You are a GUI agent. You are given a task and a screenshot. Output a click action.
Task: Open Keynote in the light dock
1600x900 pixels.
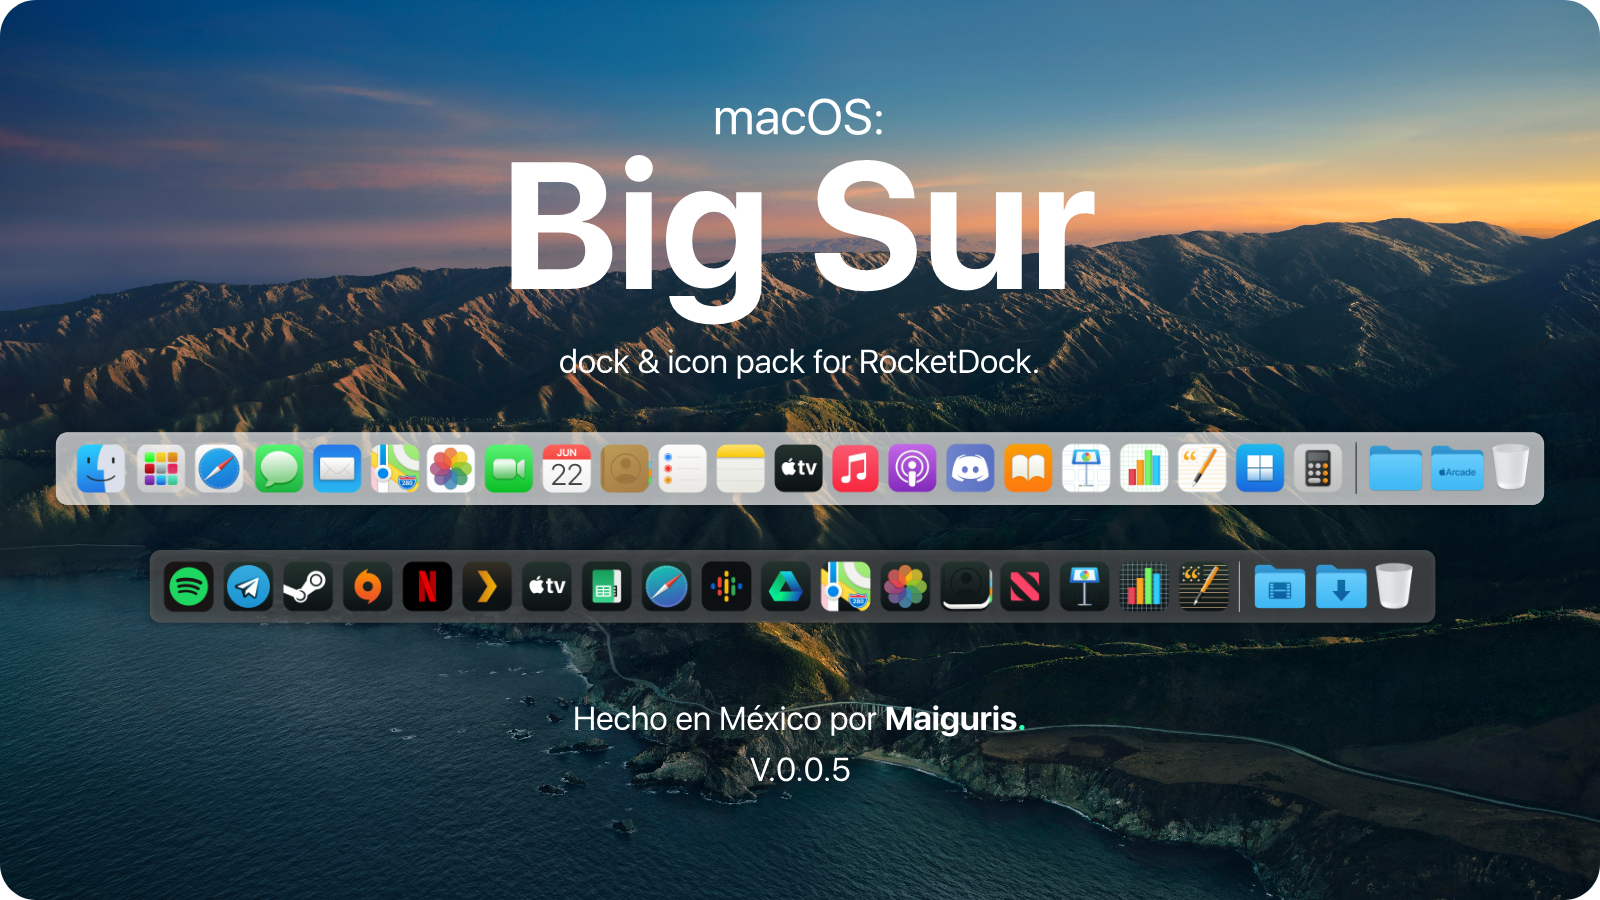click(1086, 468)
